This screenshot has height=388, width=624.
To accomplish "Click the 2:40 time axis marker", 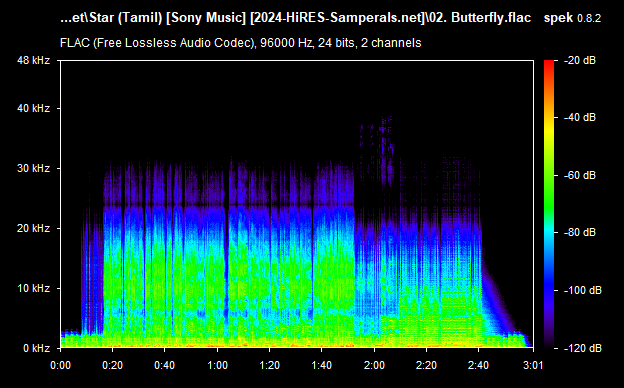I will pos(479,365).
